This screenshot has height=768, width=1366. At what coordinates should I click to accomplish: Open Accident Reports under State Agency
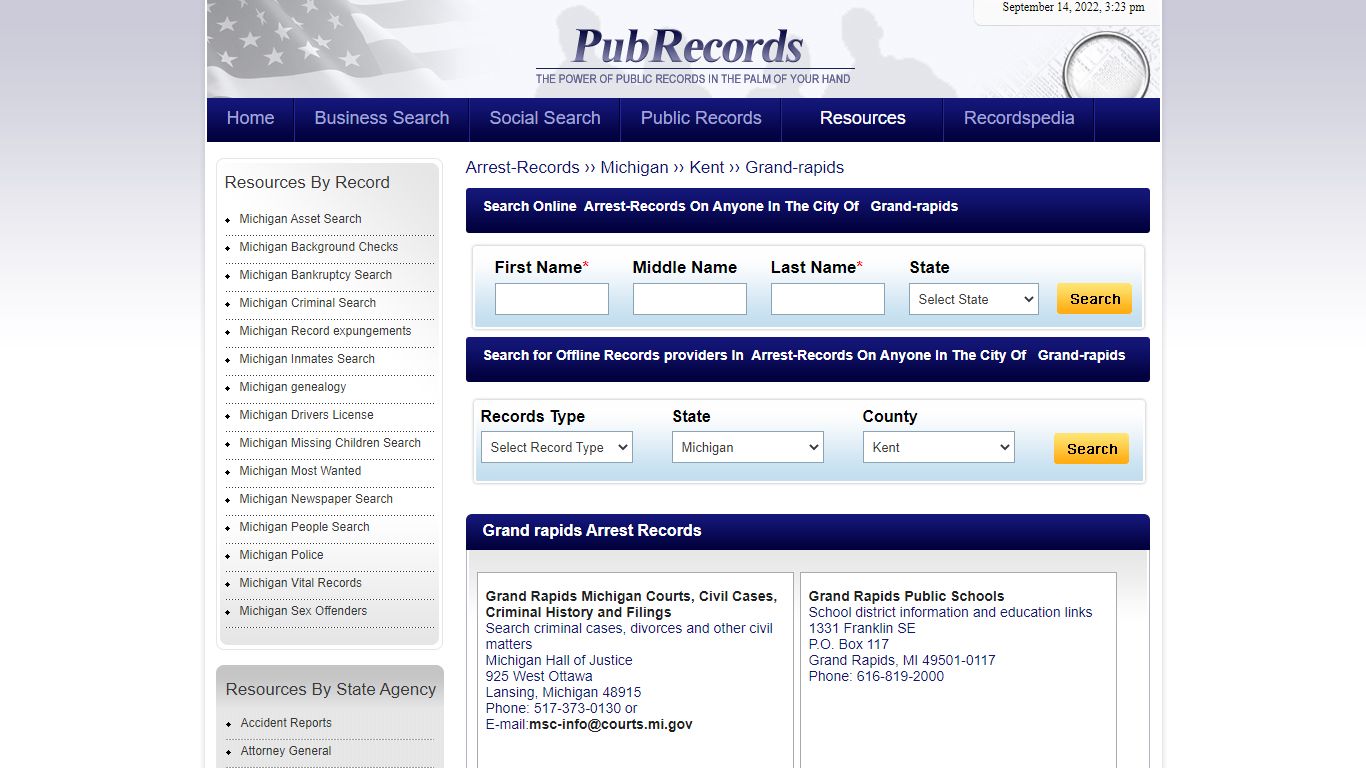point(286,723)
